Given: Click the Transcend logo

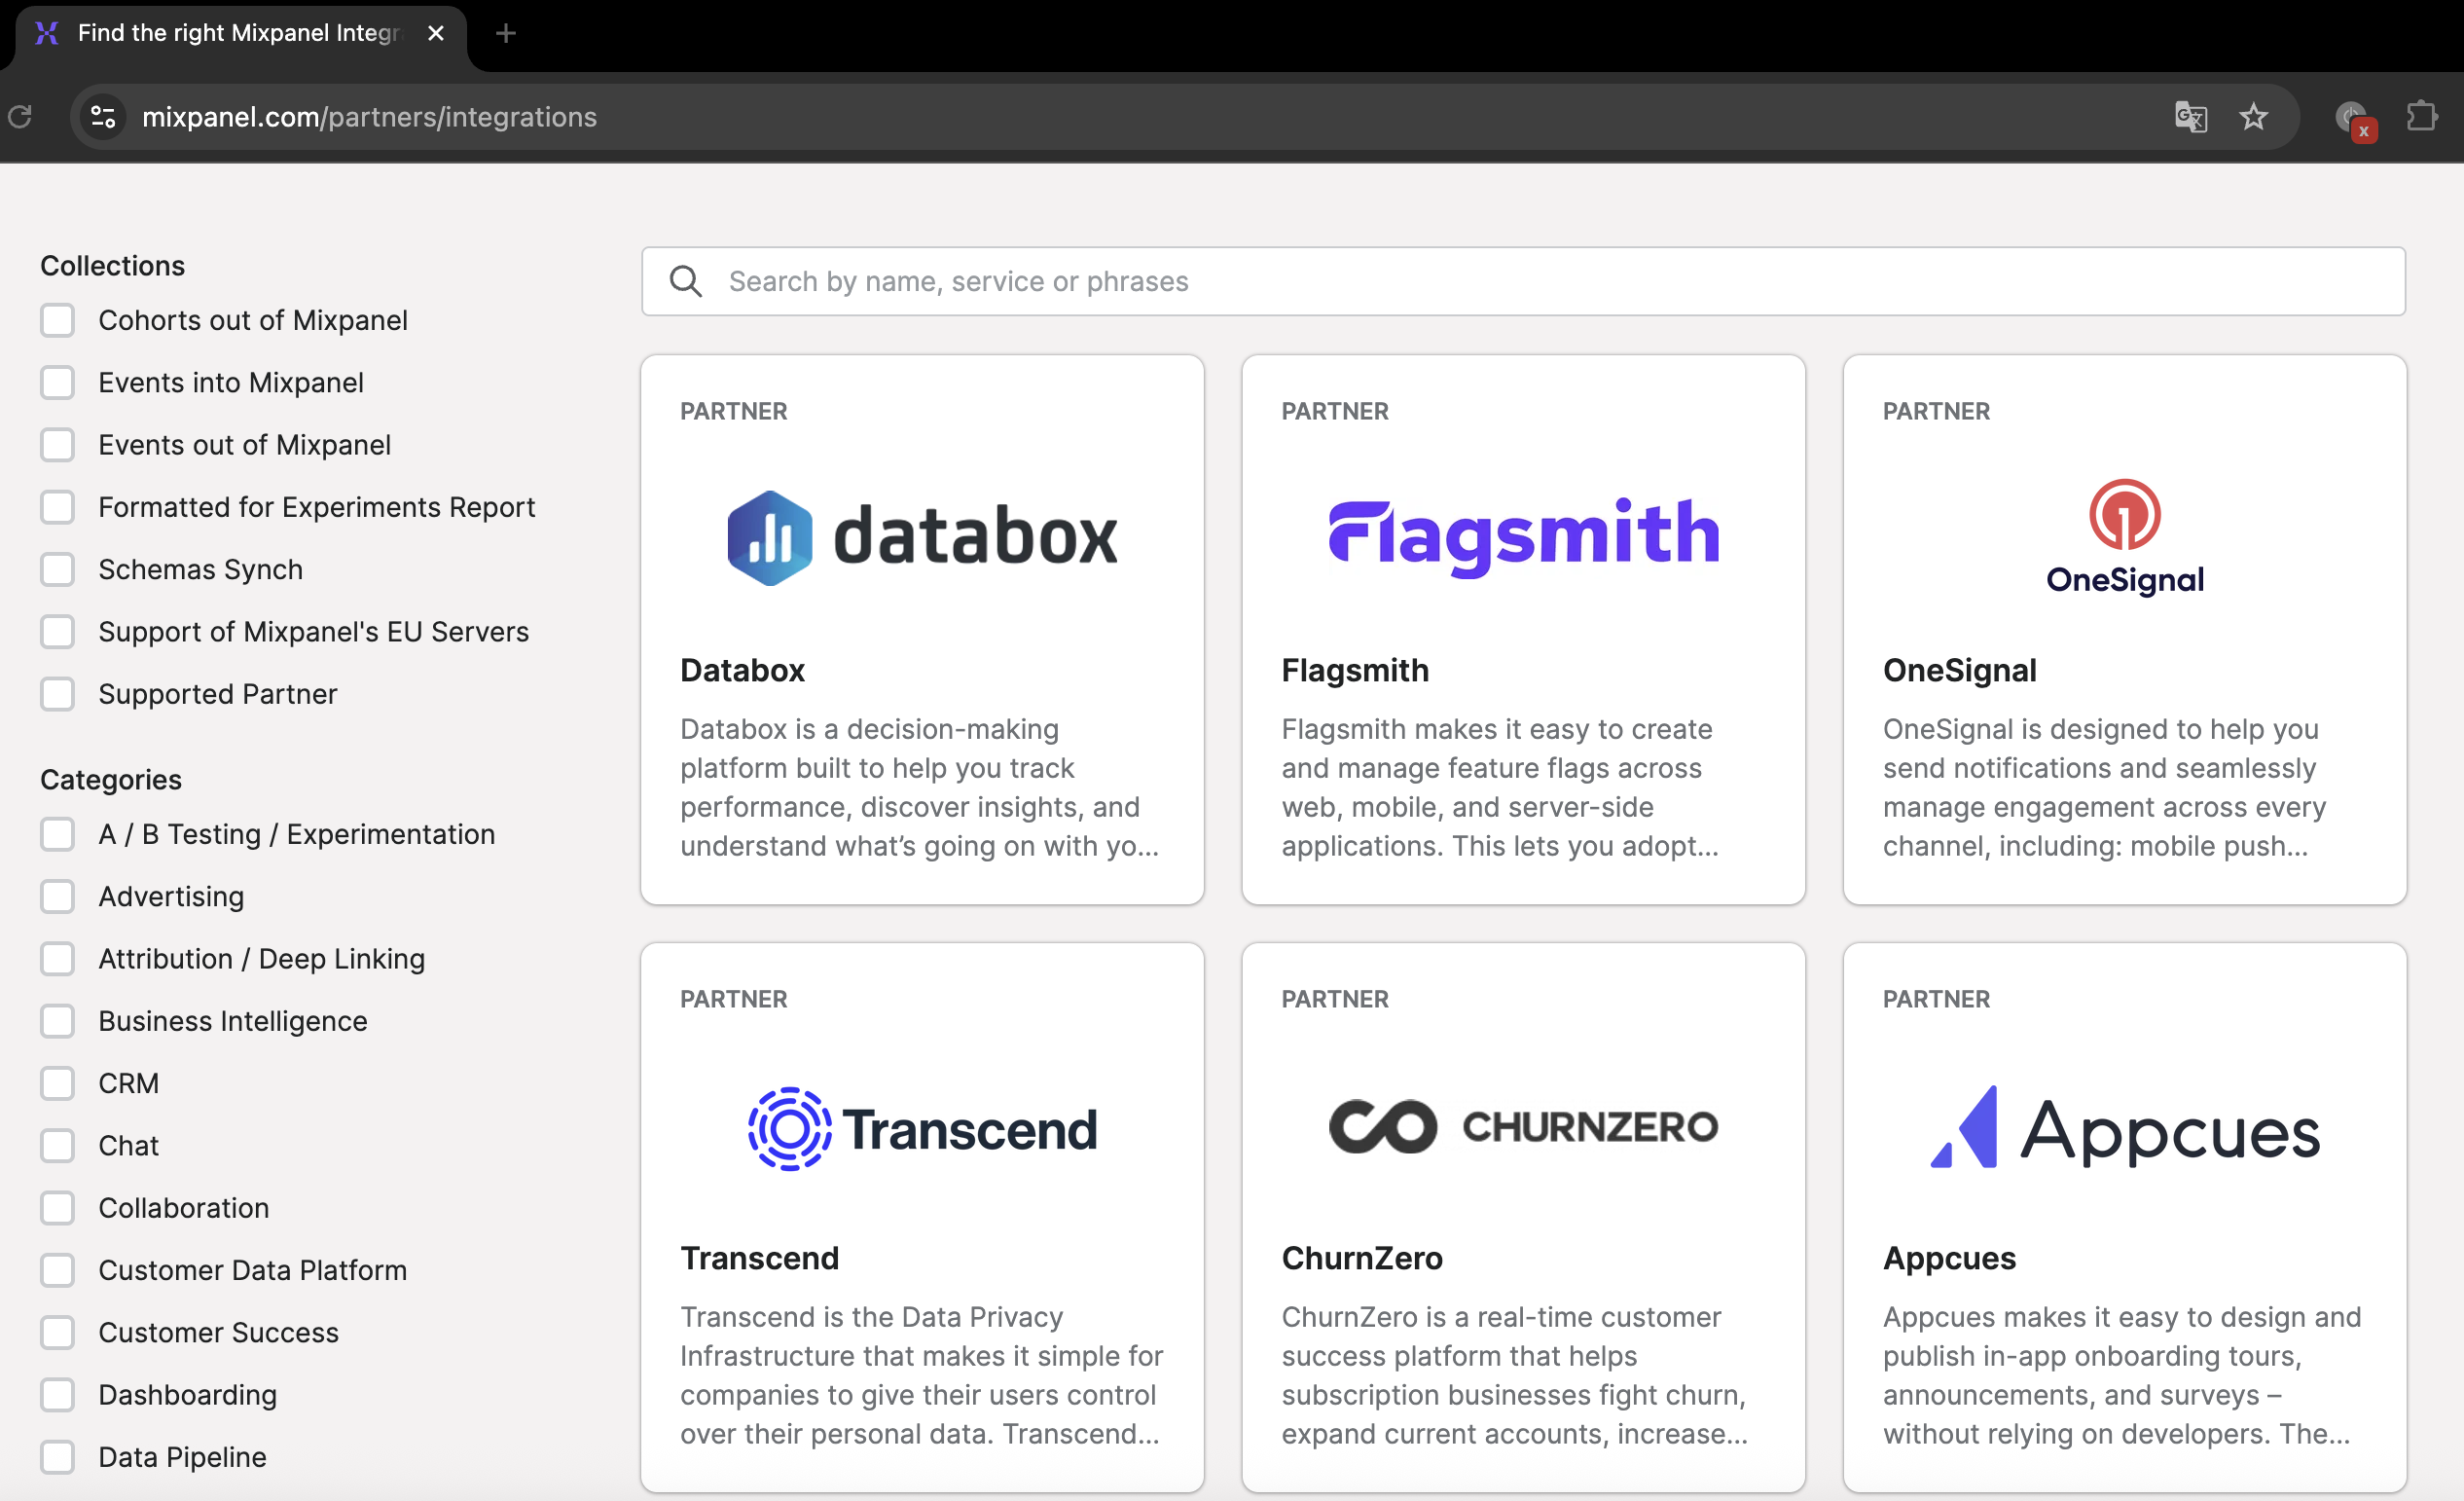Looking at the screenshot, I should [x=922, y=1129].
